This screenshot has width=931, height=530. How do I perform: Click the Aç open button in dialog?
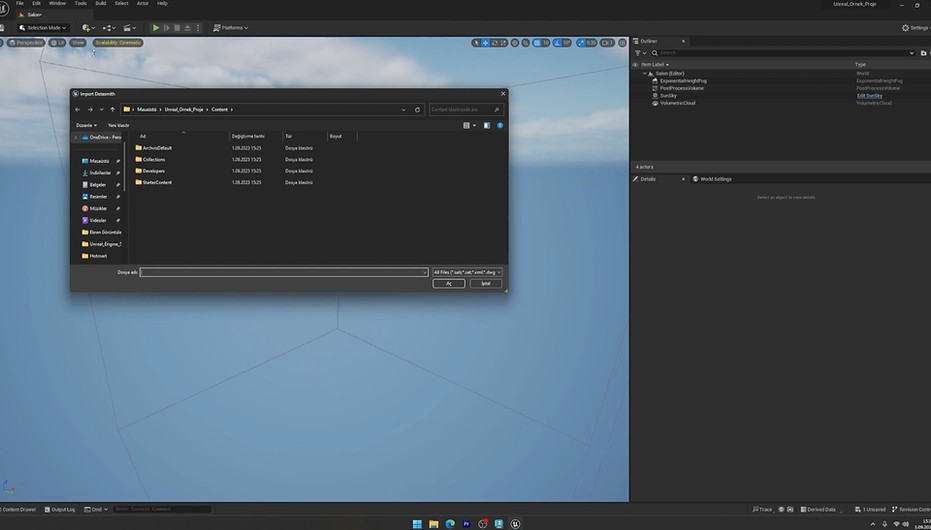pyautogui.click(x=449, y=284)
